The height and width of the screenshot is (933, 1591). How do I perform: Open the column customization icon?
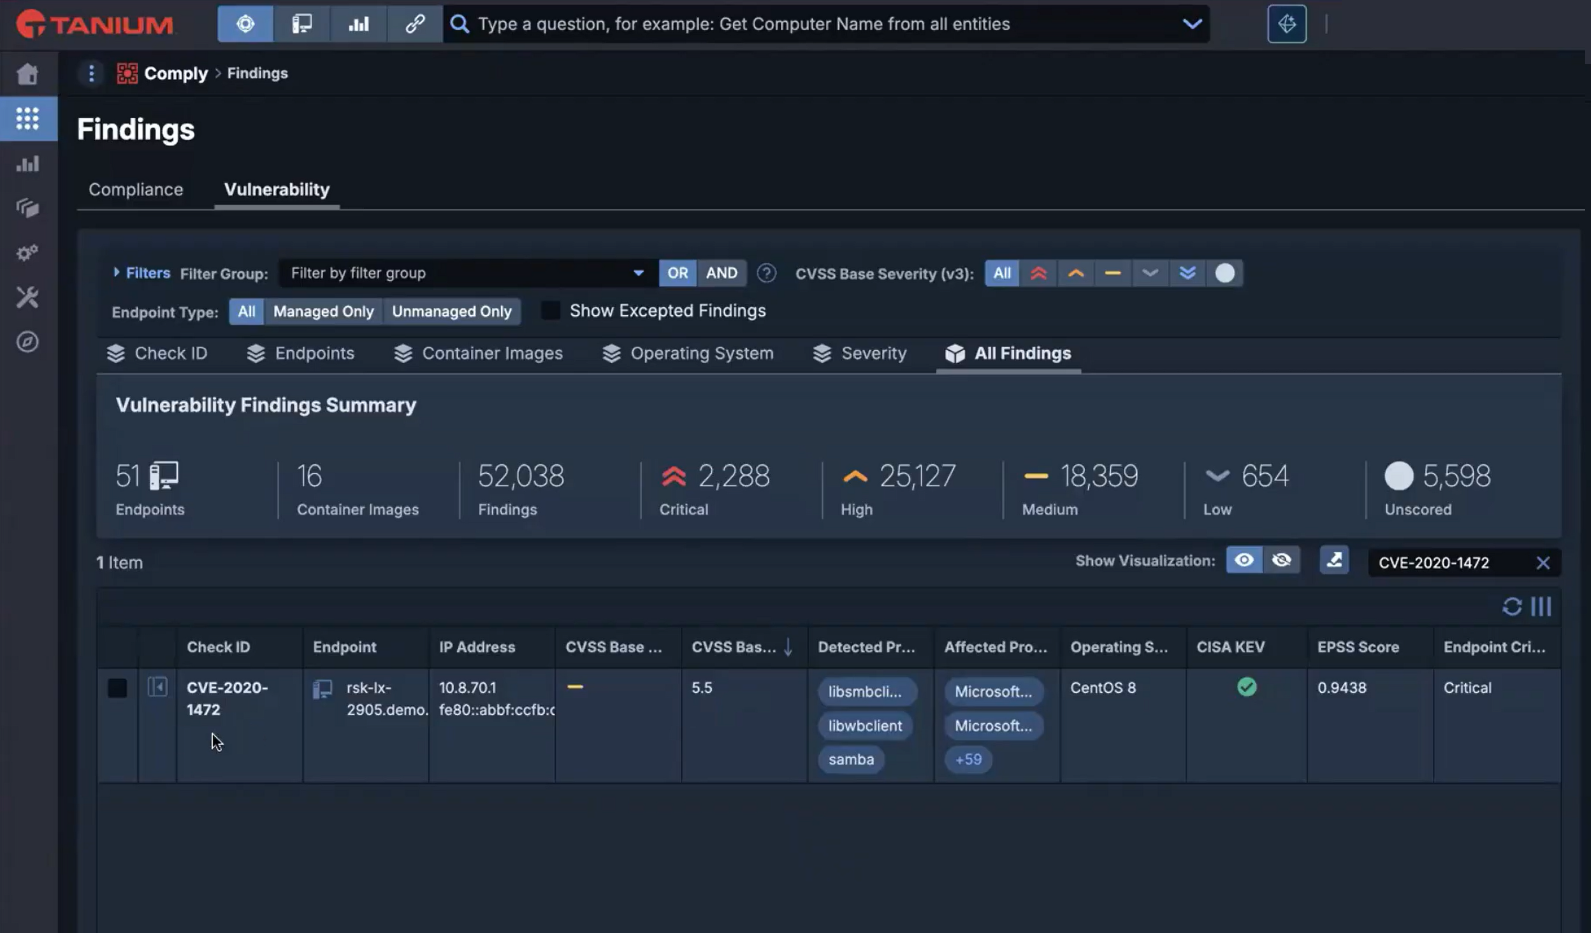[1541, 607]
